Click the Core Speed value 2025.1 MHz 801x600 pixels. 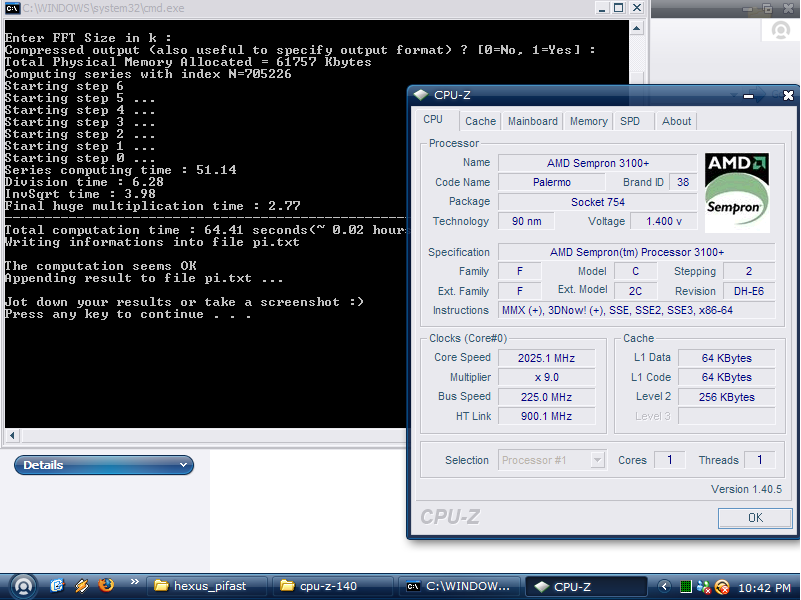pyautogui.click(x=547, y=358)
